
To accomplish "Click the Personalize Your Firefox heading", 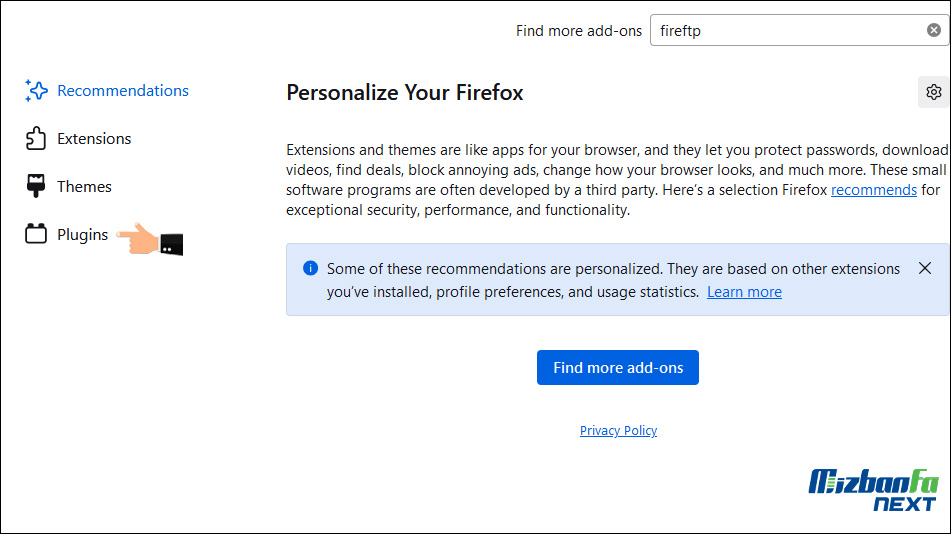I will (405, 93).
